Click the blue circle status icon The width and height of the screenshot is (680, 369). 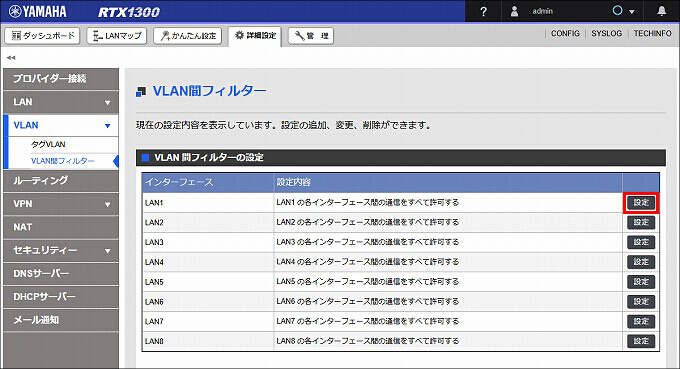pyautogui.click(x=618, y=11)
